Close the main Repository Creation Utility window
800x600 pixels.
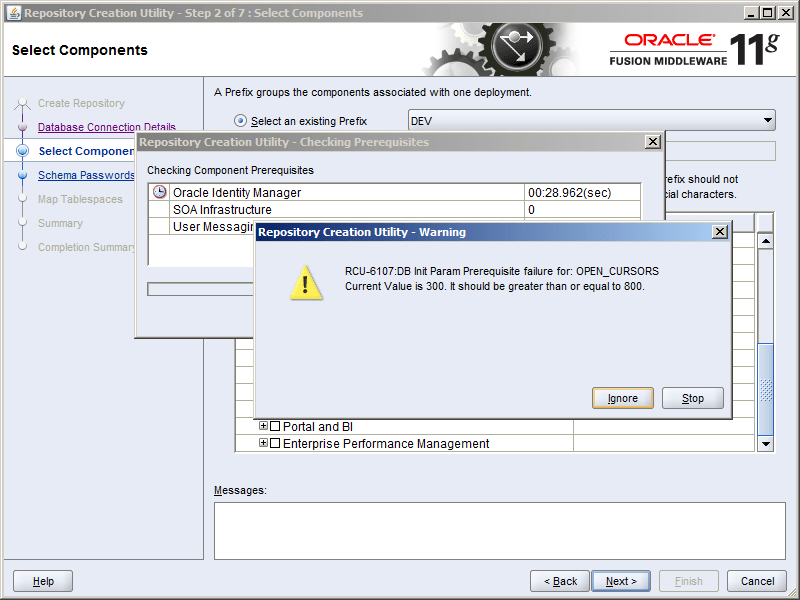tap(785, 13)
